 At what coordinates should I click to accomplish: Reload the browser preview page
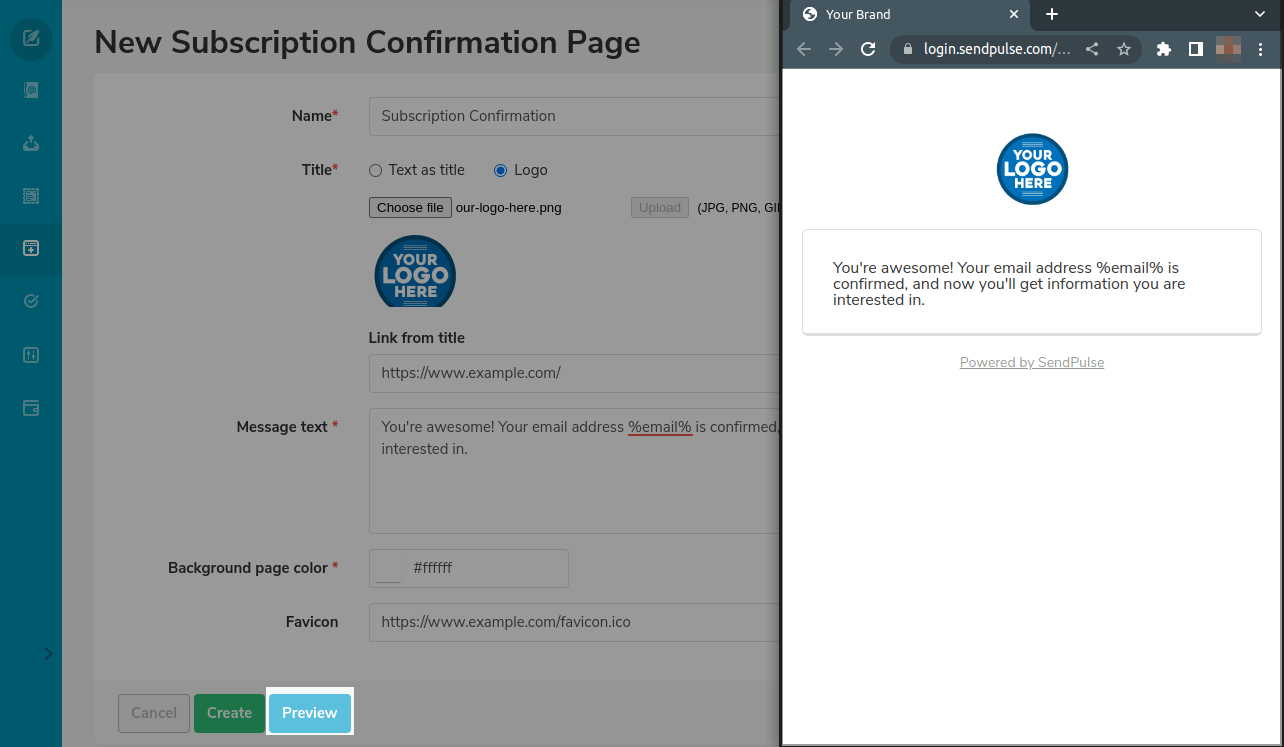pos(868,49)
